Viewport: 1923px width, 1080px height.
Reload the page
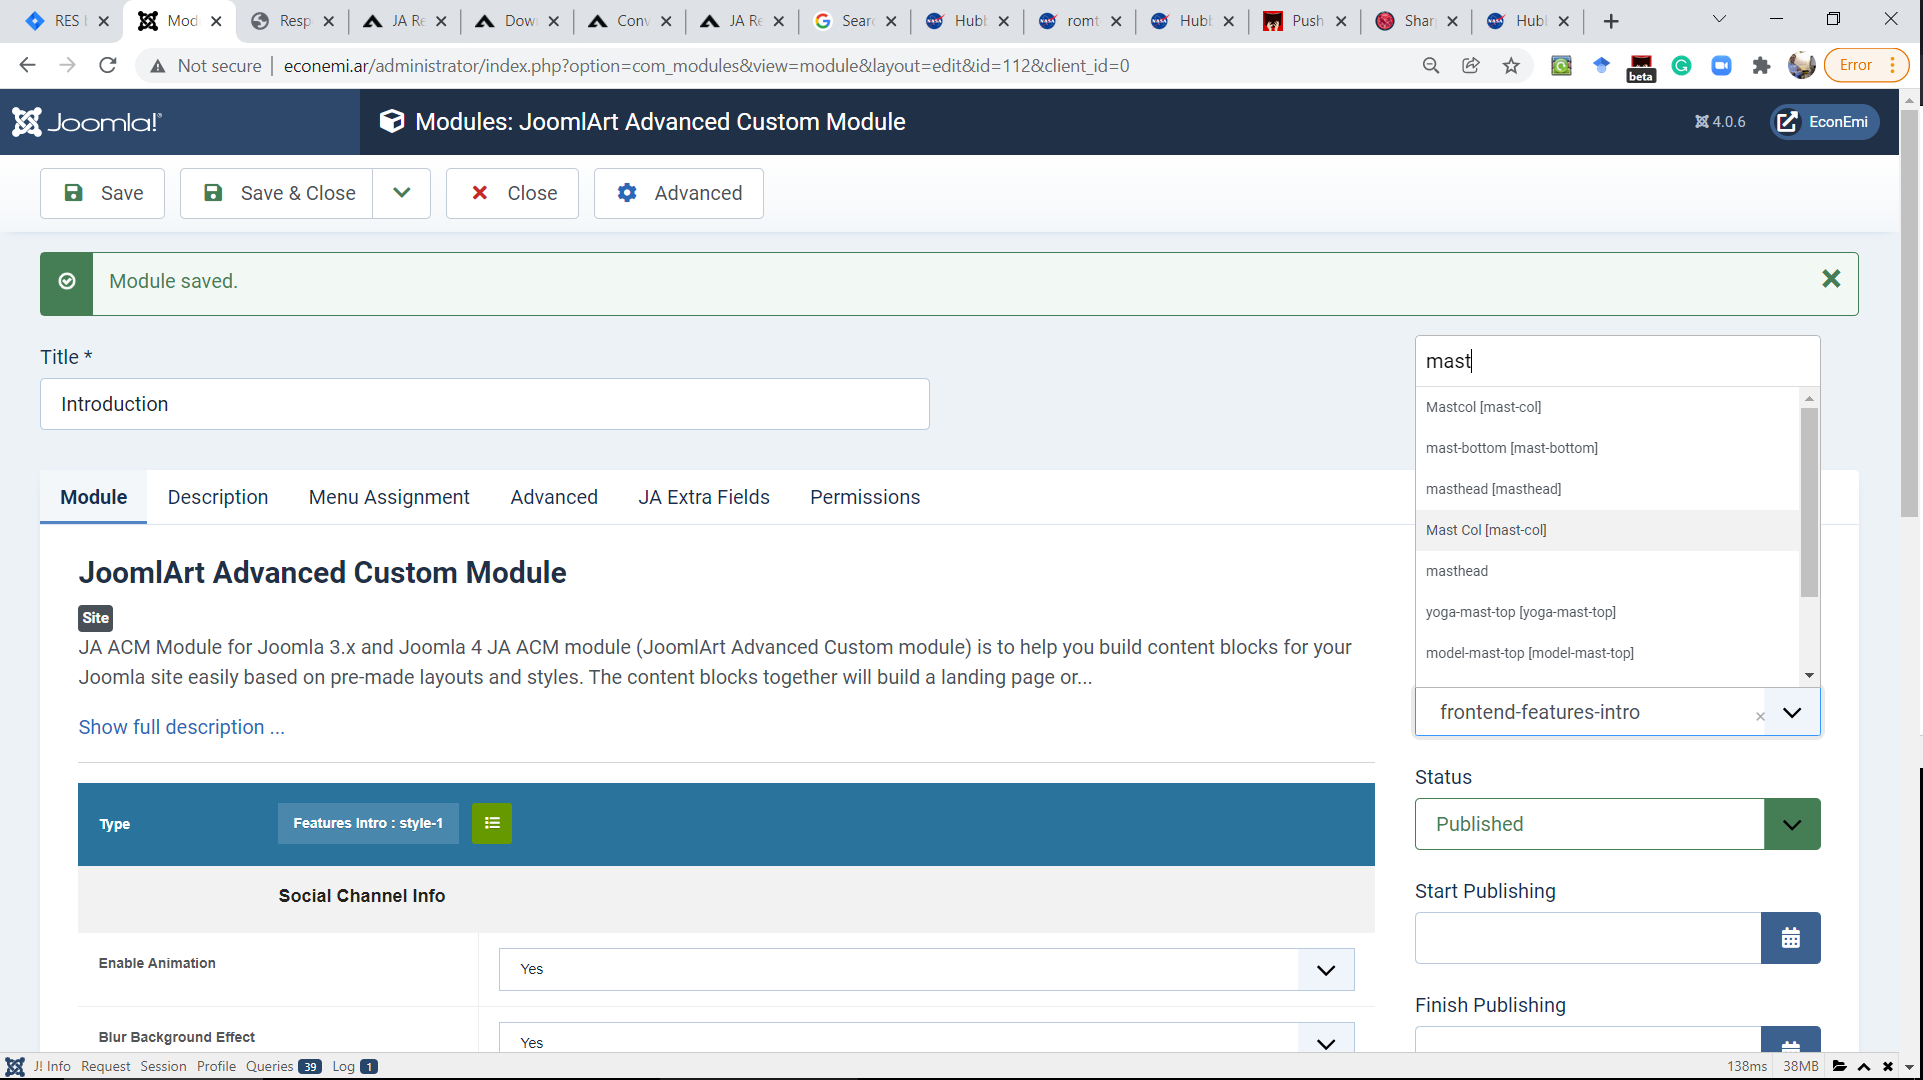(108, 66)
